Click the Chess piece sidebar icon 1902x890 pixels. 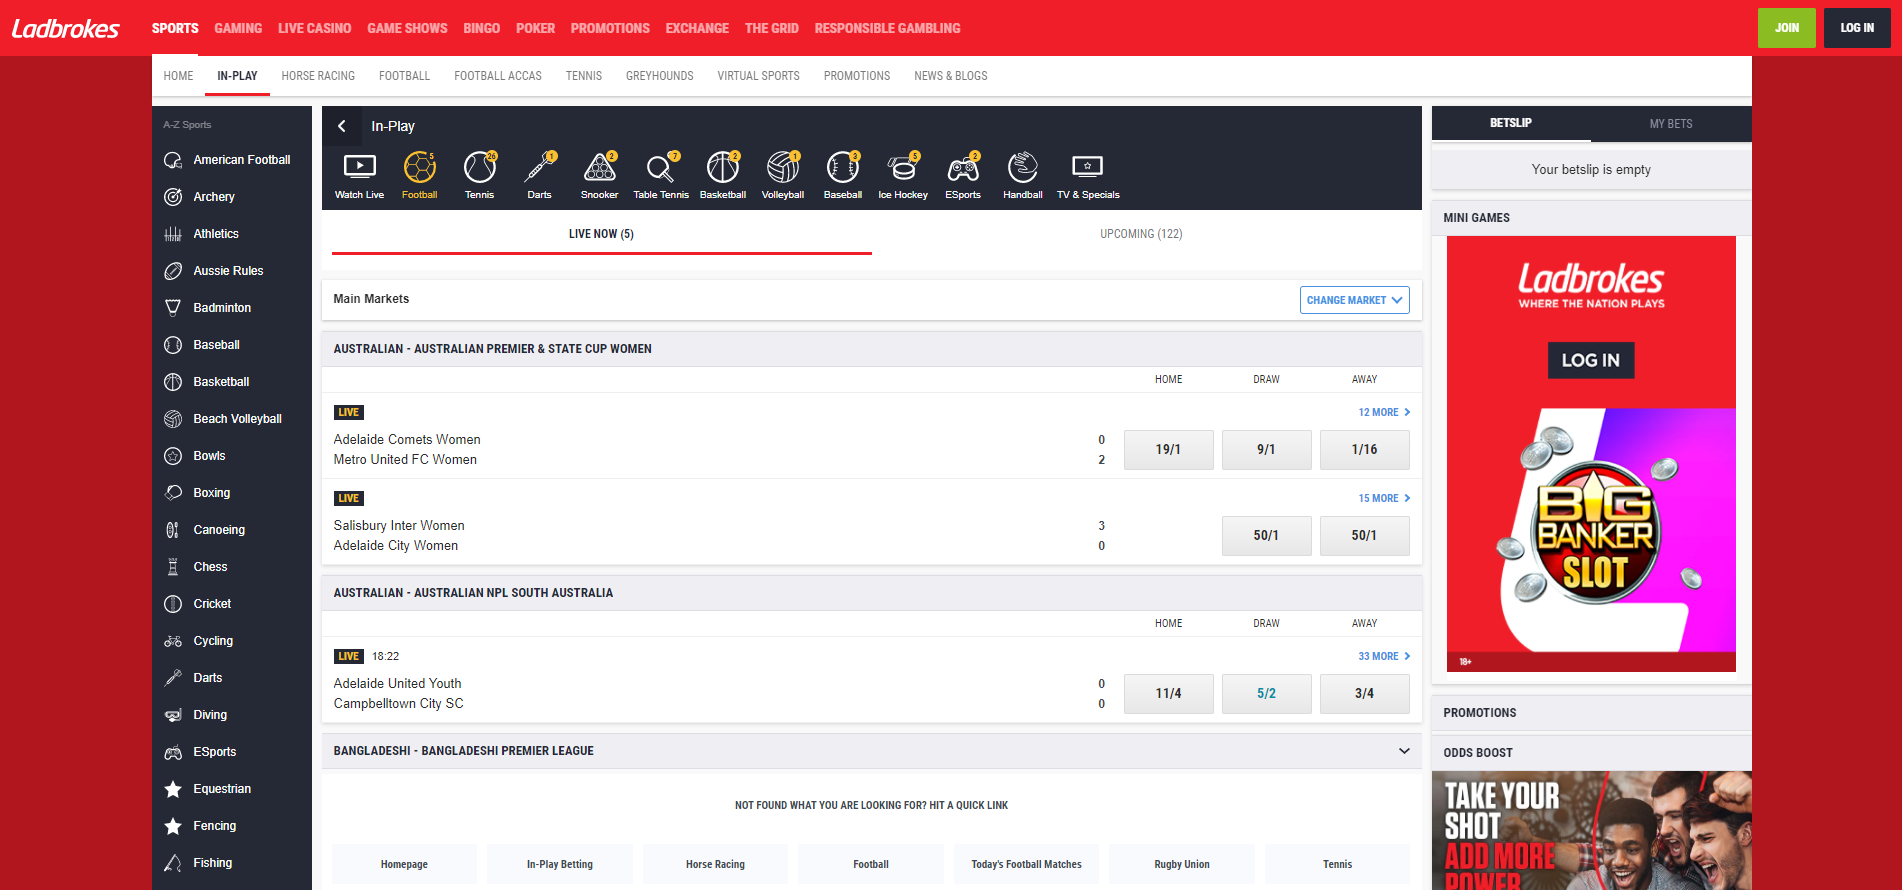[x=173, y=567]
